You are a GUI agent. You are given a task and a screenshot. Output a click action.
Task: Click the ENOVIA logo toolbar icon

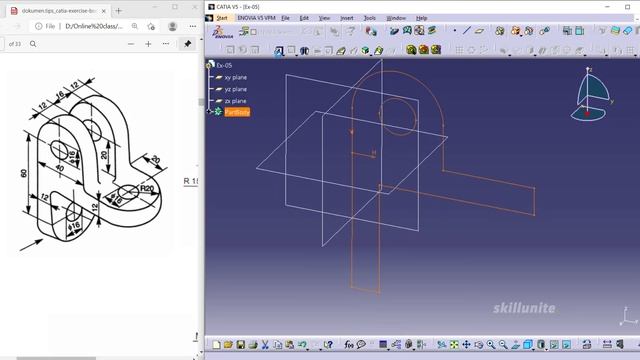coord(223,32)
